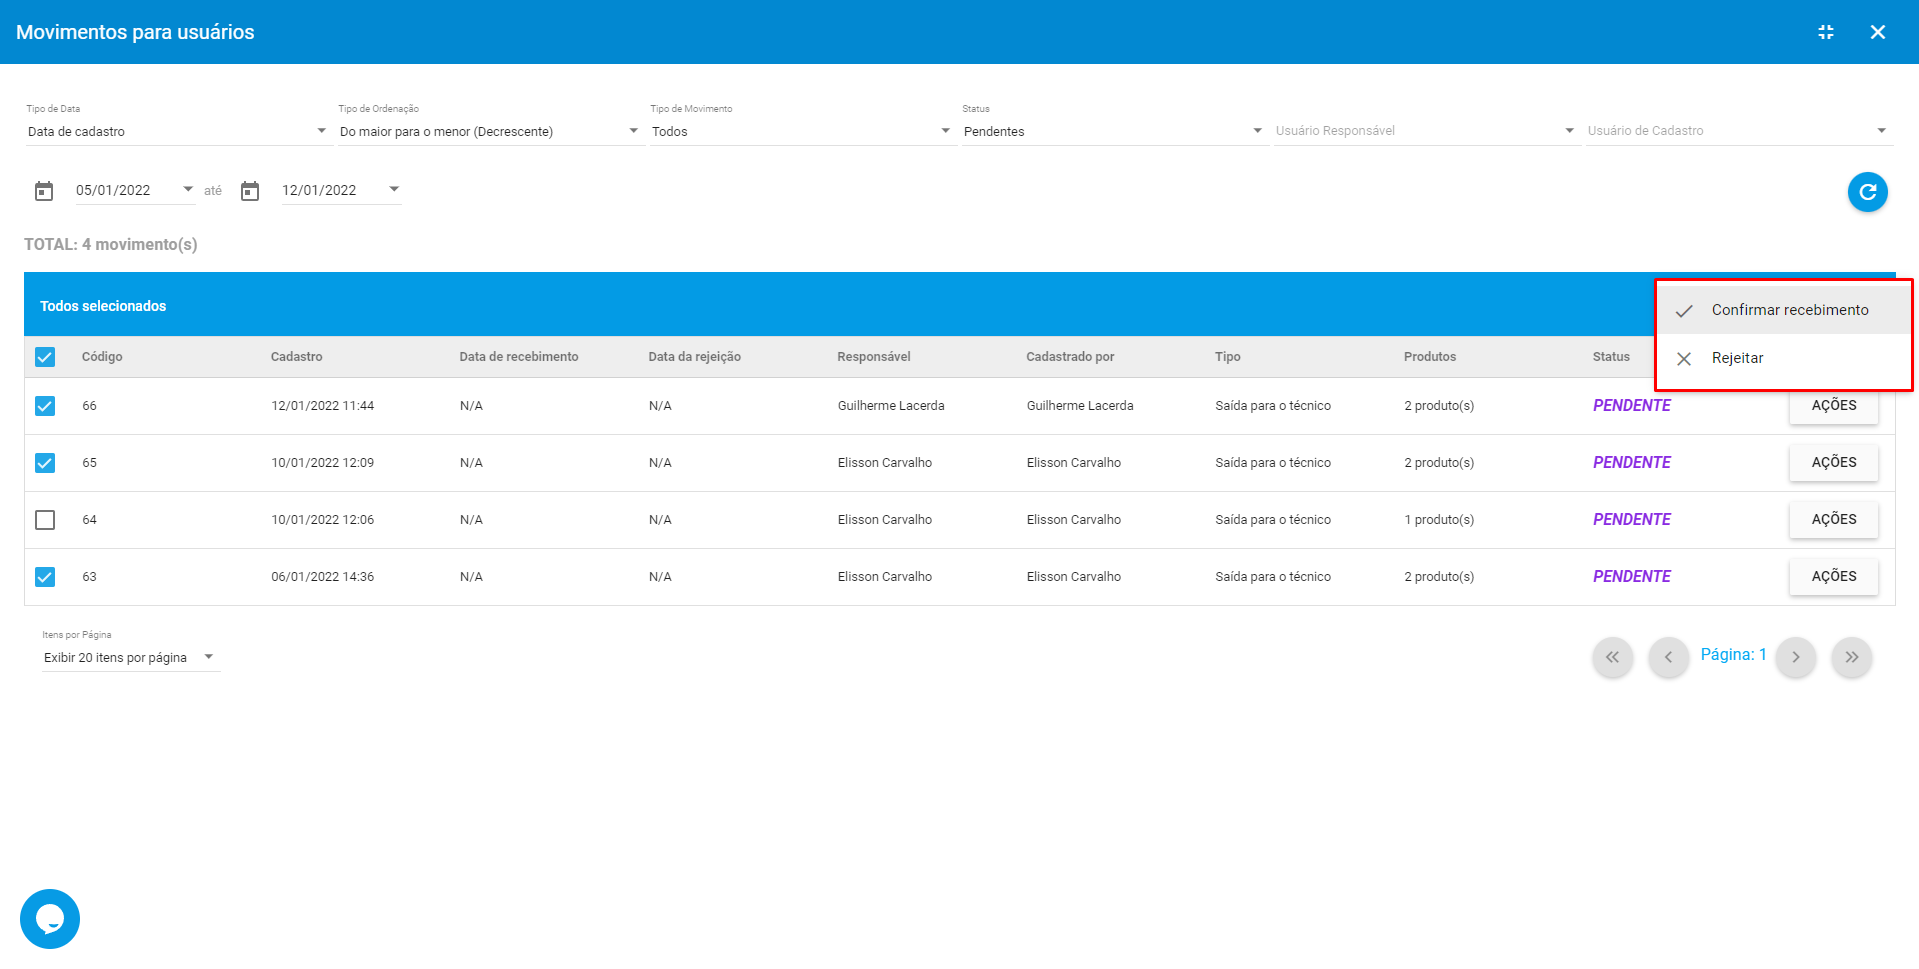
Task: Open AÇÕES button for movement 63
Action: tap(1834, 576)
